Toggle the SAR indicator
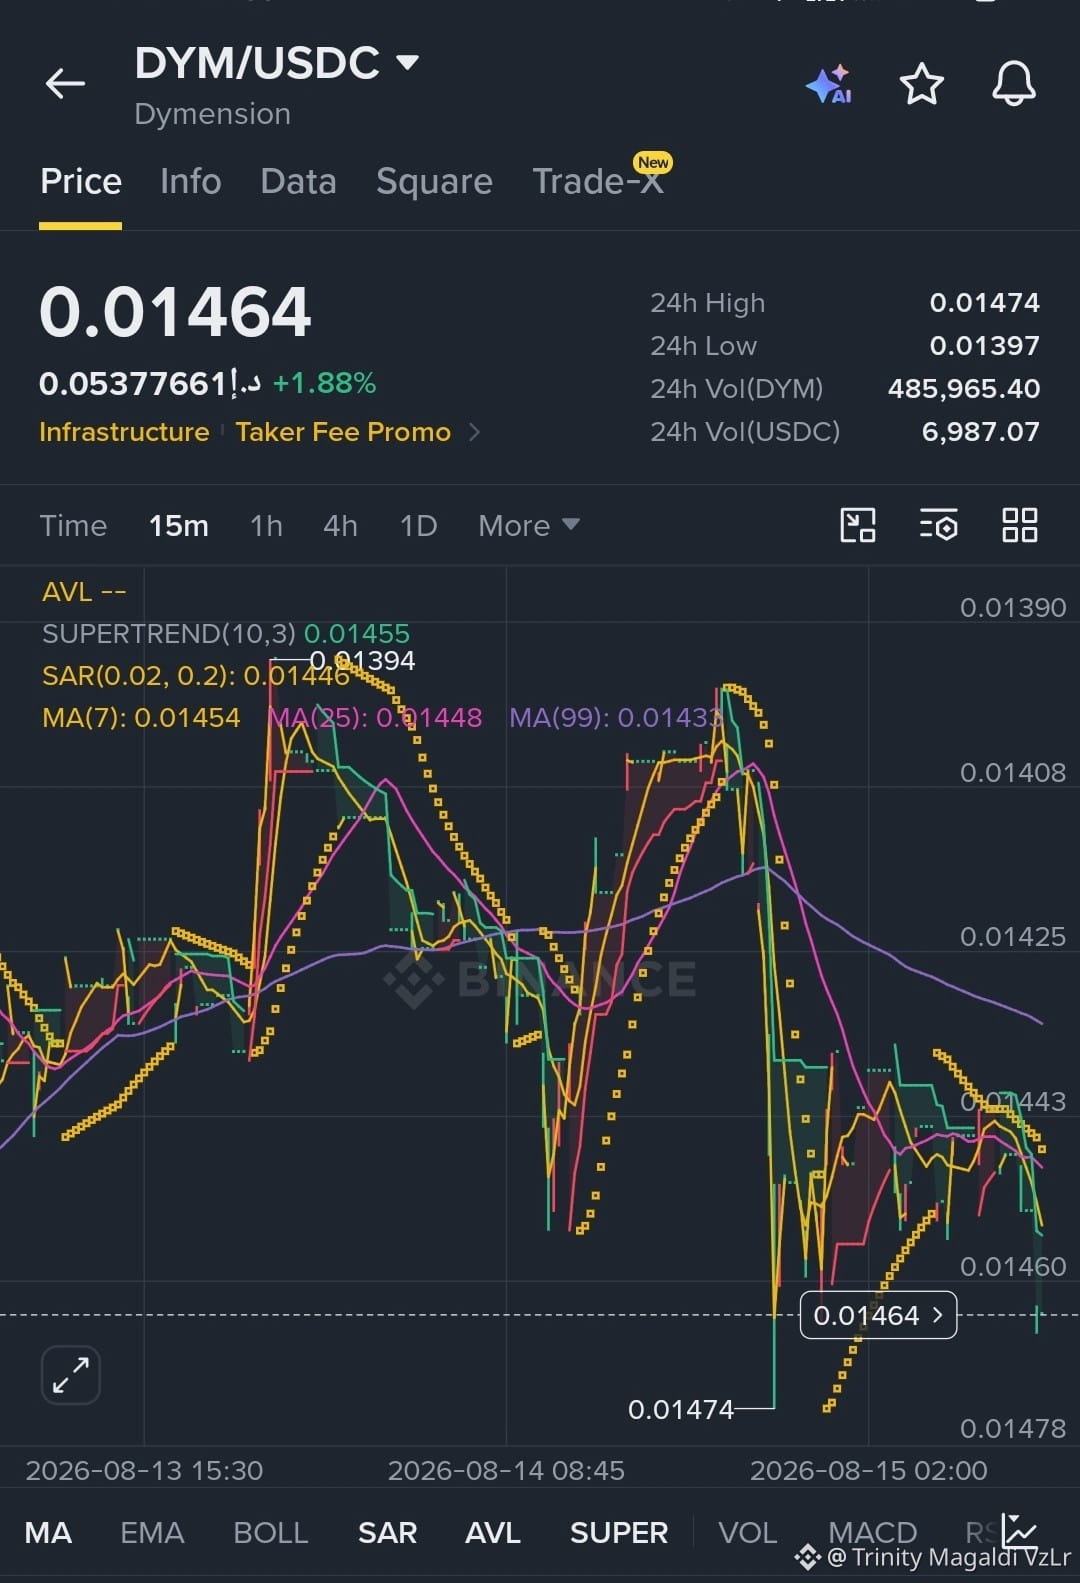Image resolution: width=1080 pixels, height=1583 pixels. (x=387, y=1532)
